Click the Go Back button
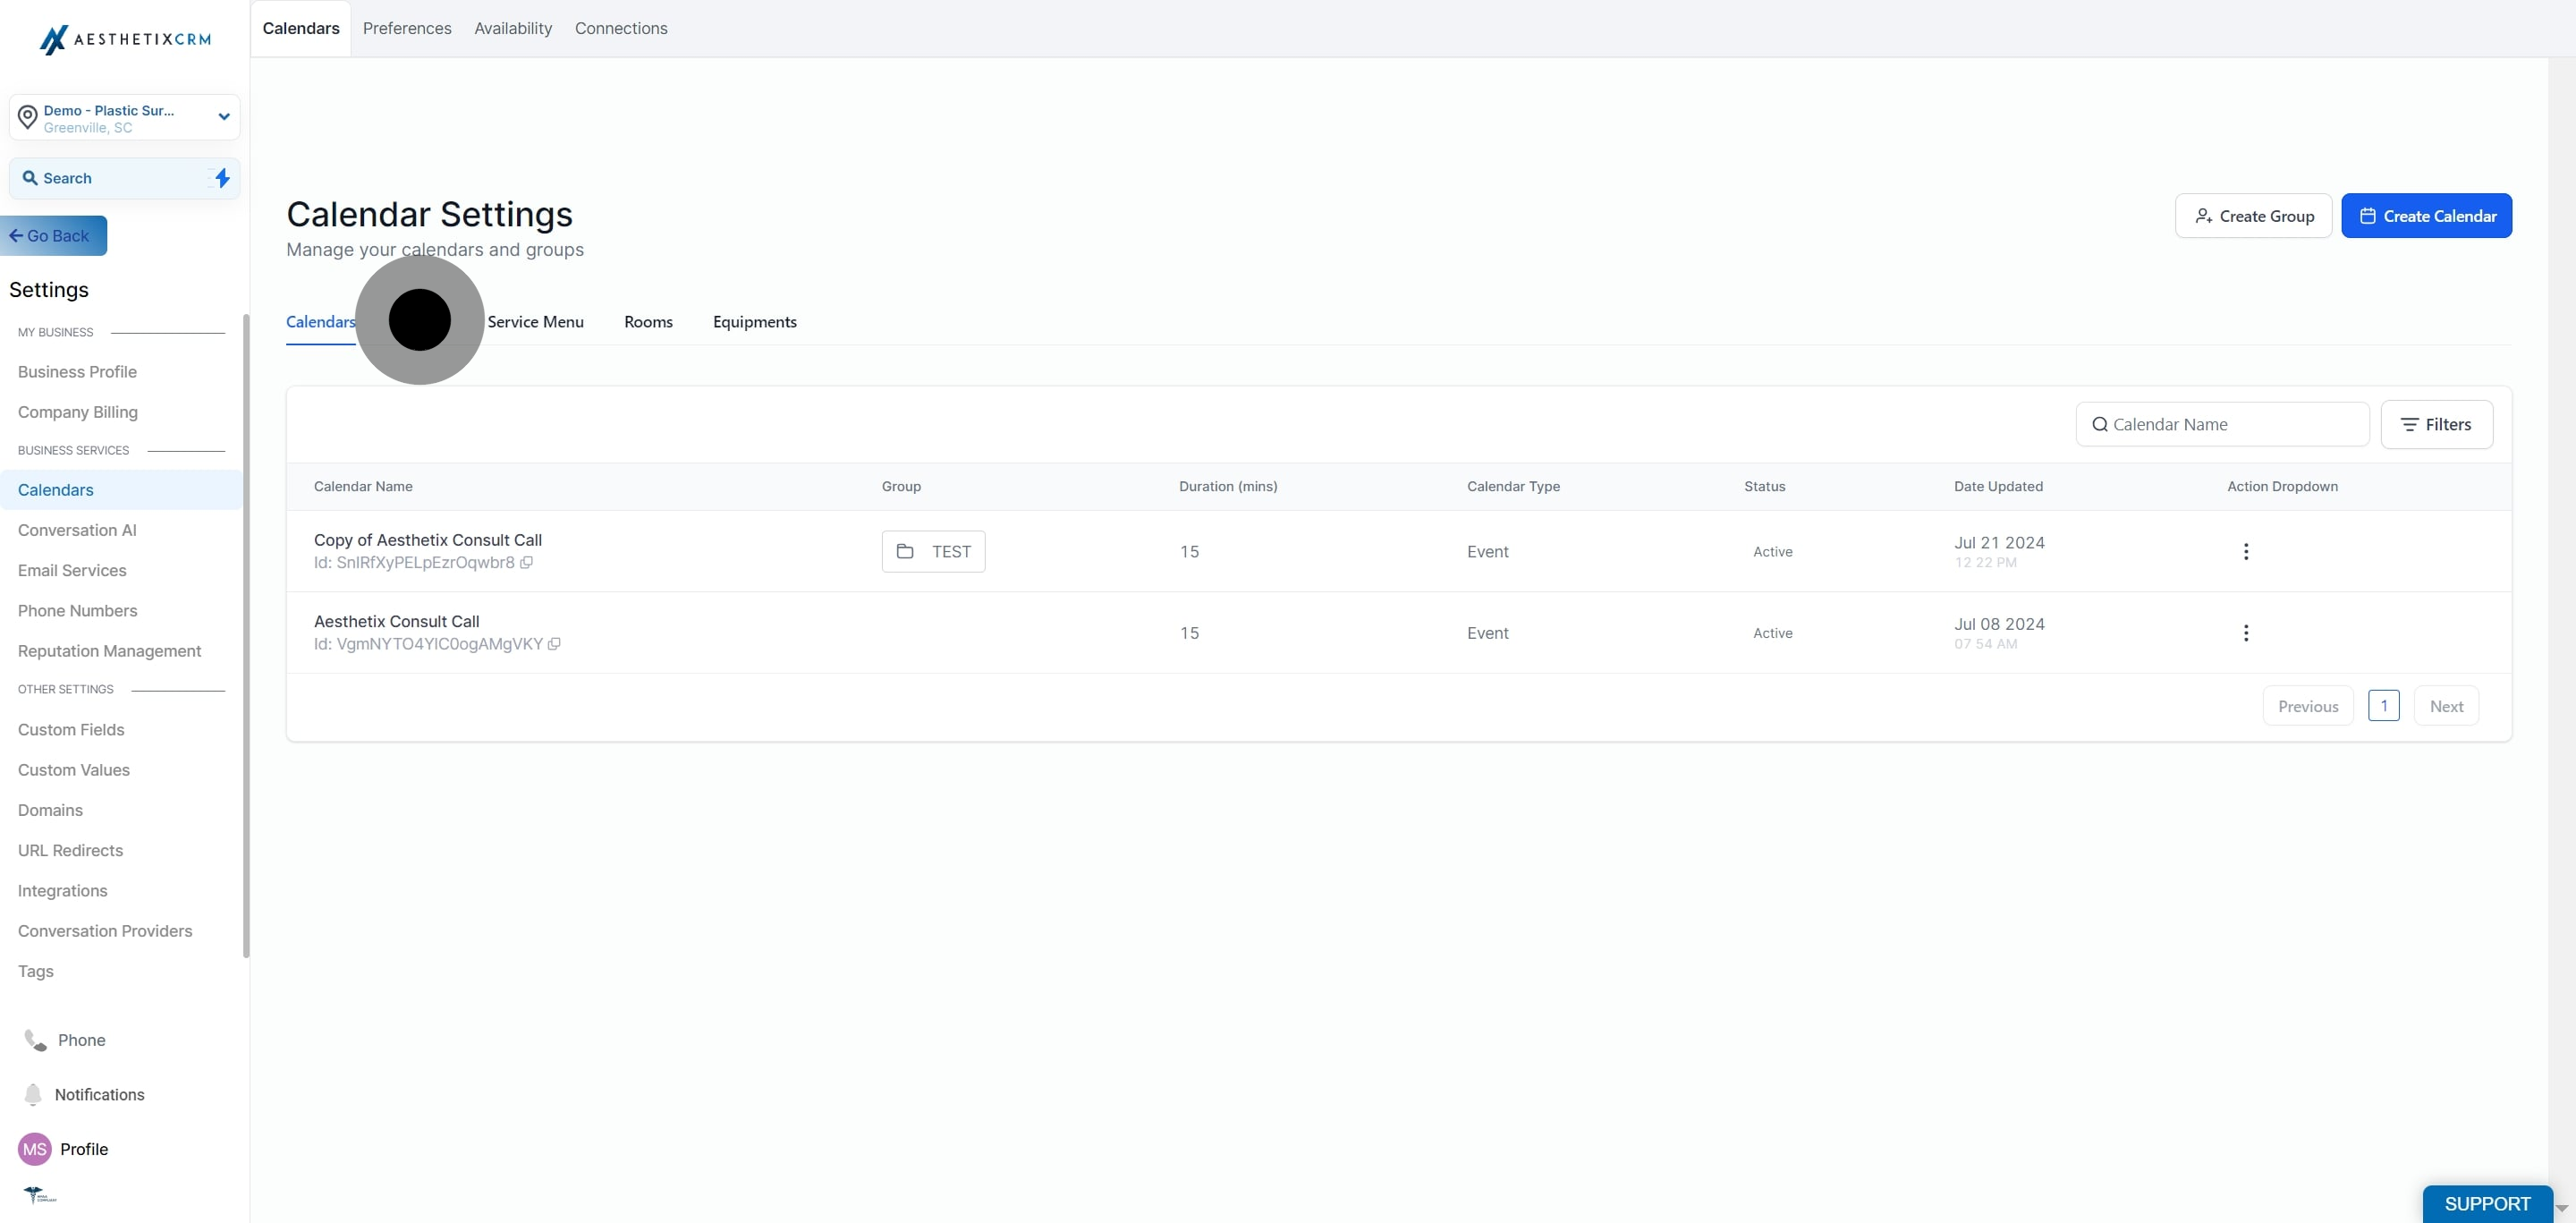The width and height of the screenshot is (2576, 1223). 52,235
